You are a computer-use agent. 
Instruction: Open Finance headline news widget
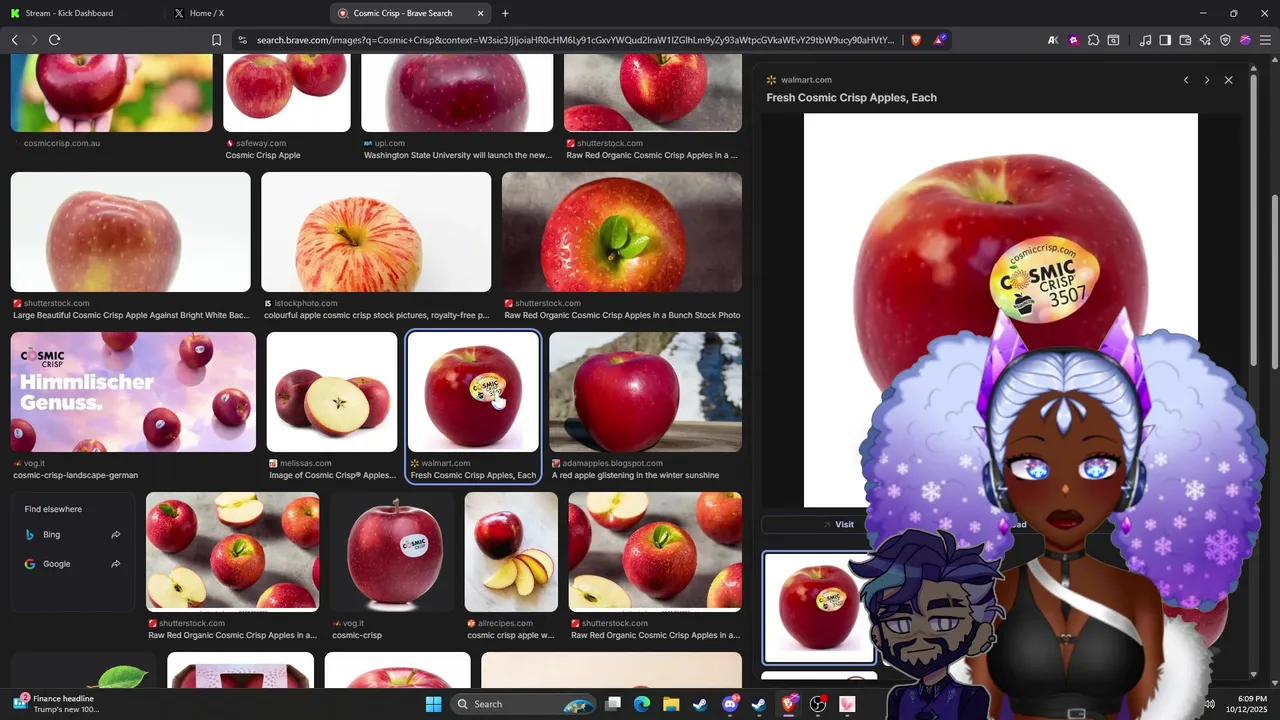(x=55, y=704)
